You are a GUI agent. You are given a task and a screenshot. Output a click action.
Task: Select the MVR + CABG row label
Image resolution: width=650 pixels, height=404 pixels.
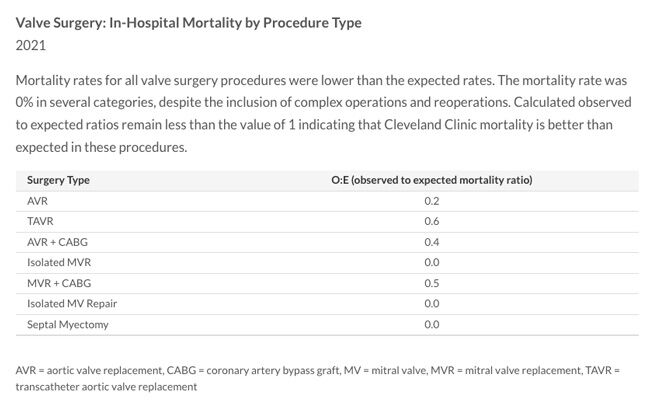click(x=58, y=283)
